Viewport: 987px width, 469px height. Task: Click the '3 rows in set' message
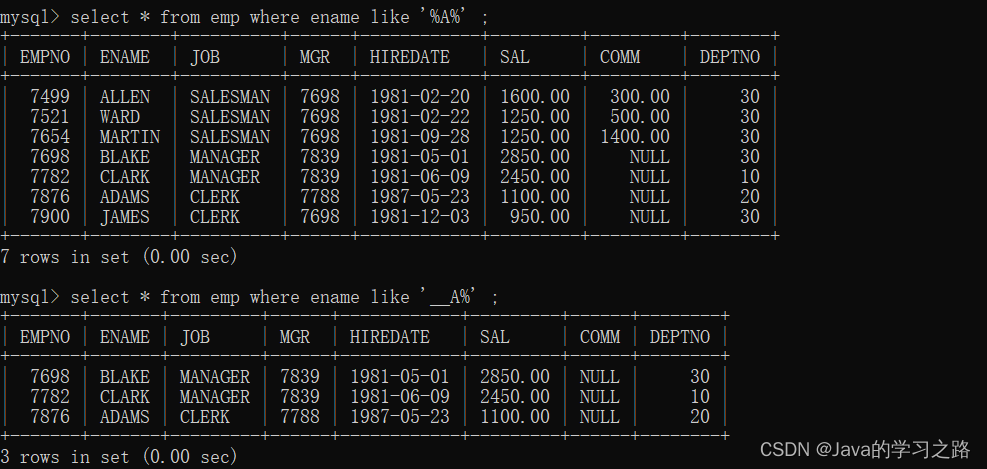click(x=119, y=456)
